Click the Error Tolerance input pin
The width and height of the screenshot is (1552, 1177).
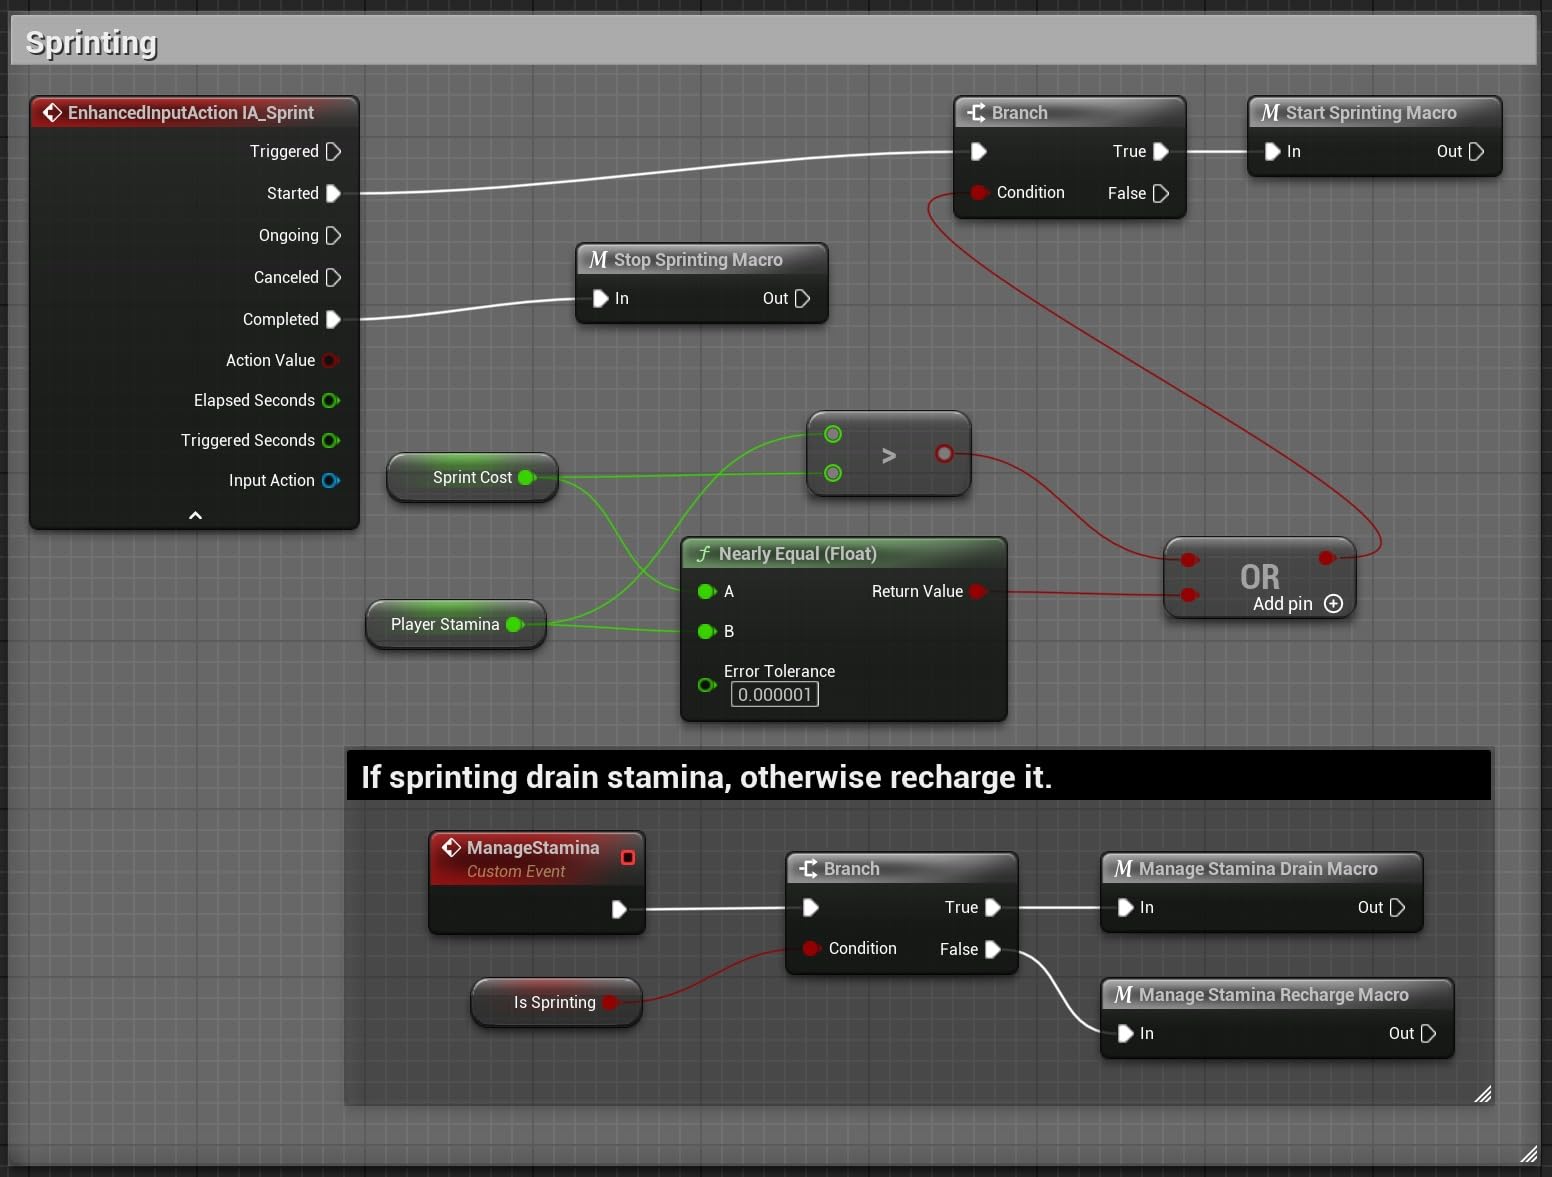coord(706,685)
